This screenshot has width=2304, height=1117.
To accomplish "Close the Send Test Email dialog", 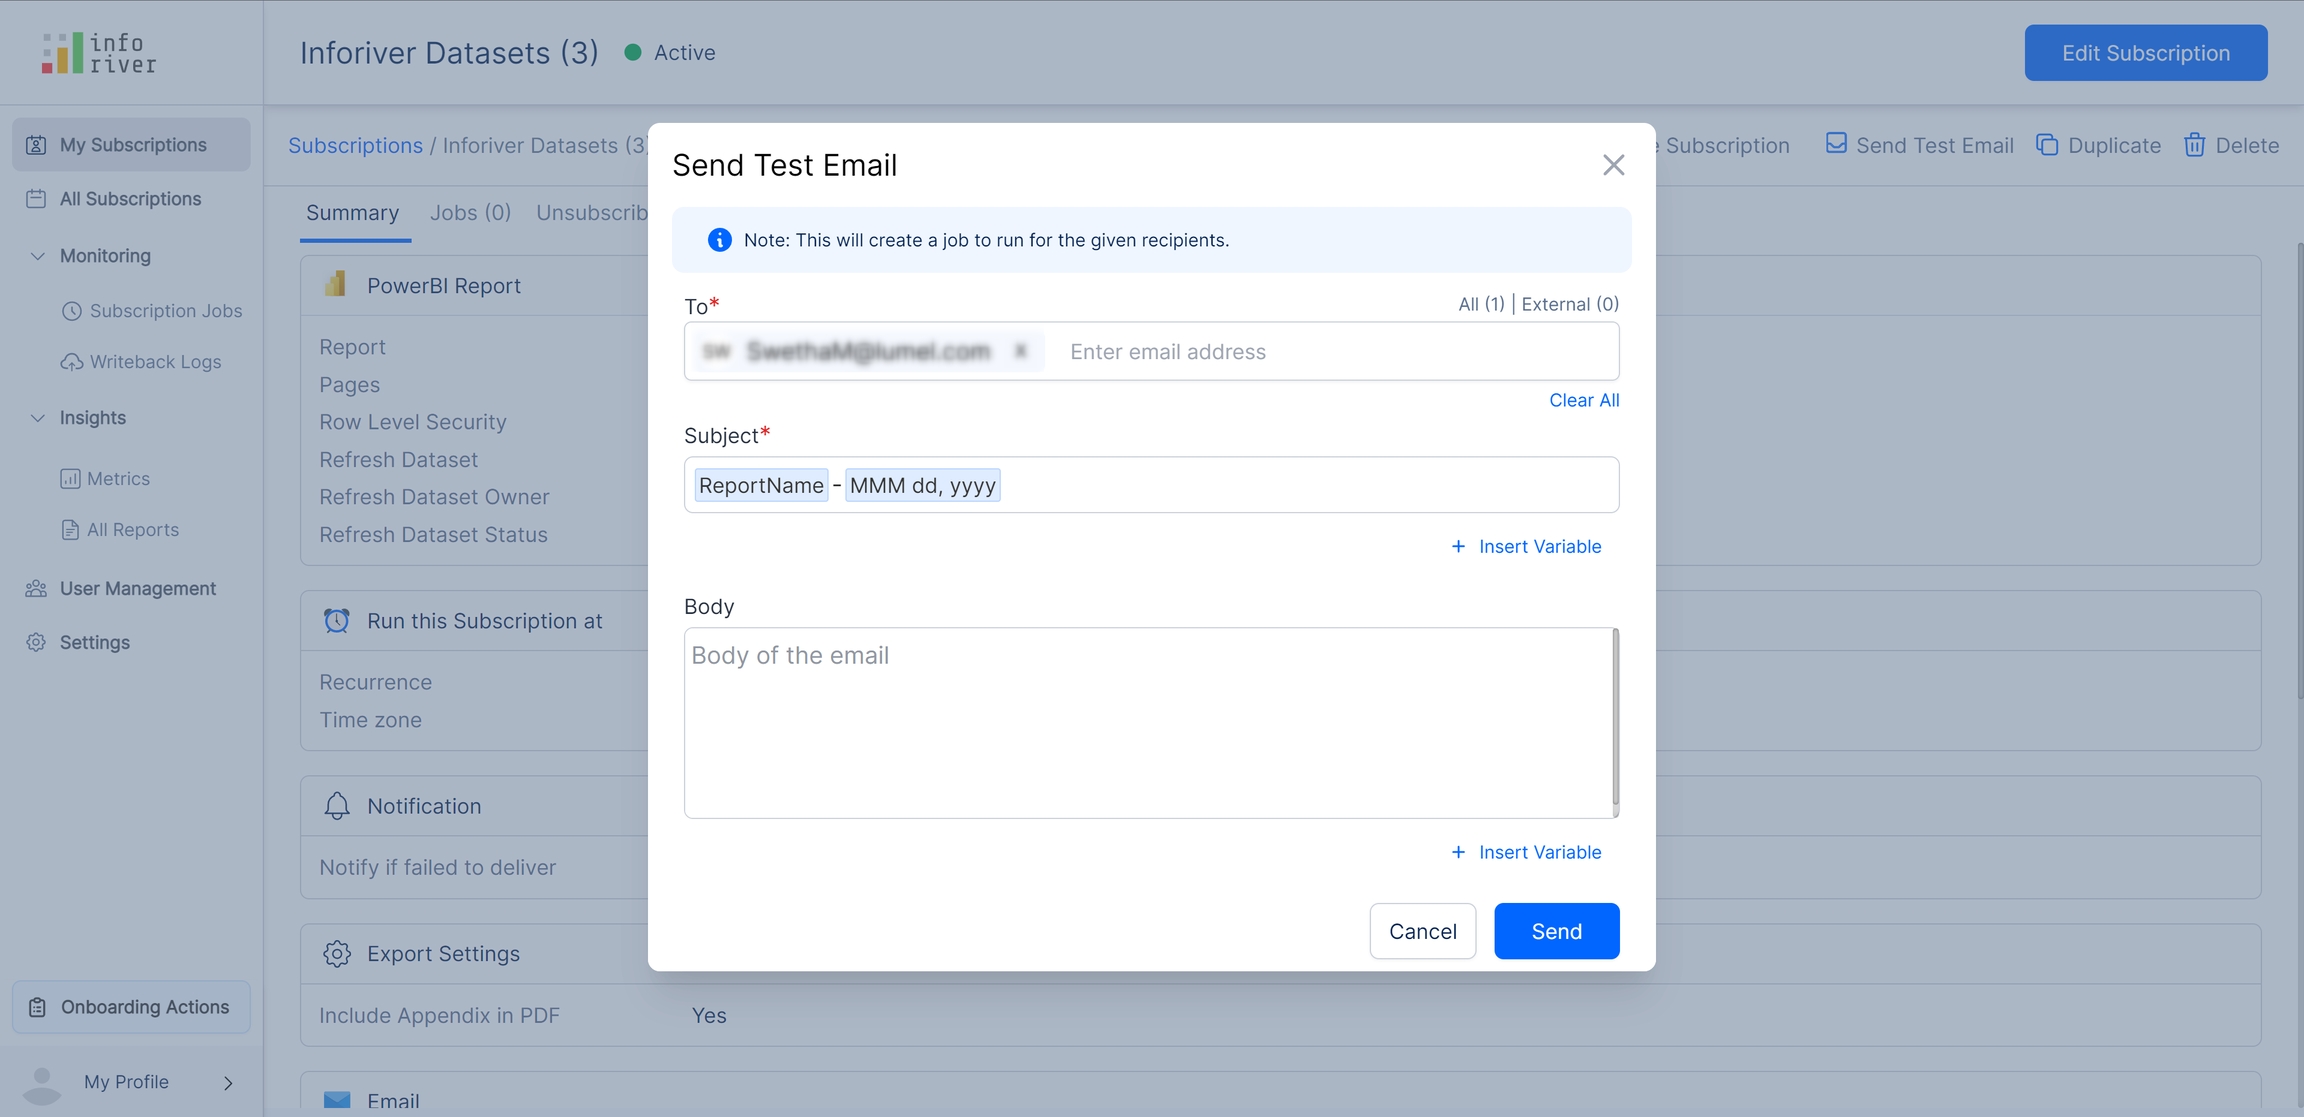I will coord(1613,165).
